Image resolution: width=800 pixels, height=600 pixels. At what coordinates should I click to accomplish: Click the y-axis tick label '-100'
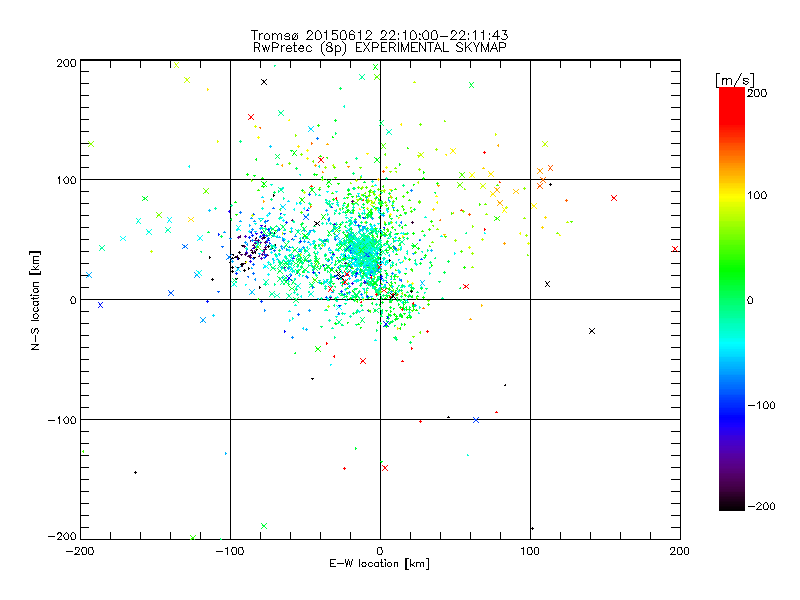tap(62, 420)
